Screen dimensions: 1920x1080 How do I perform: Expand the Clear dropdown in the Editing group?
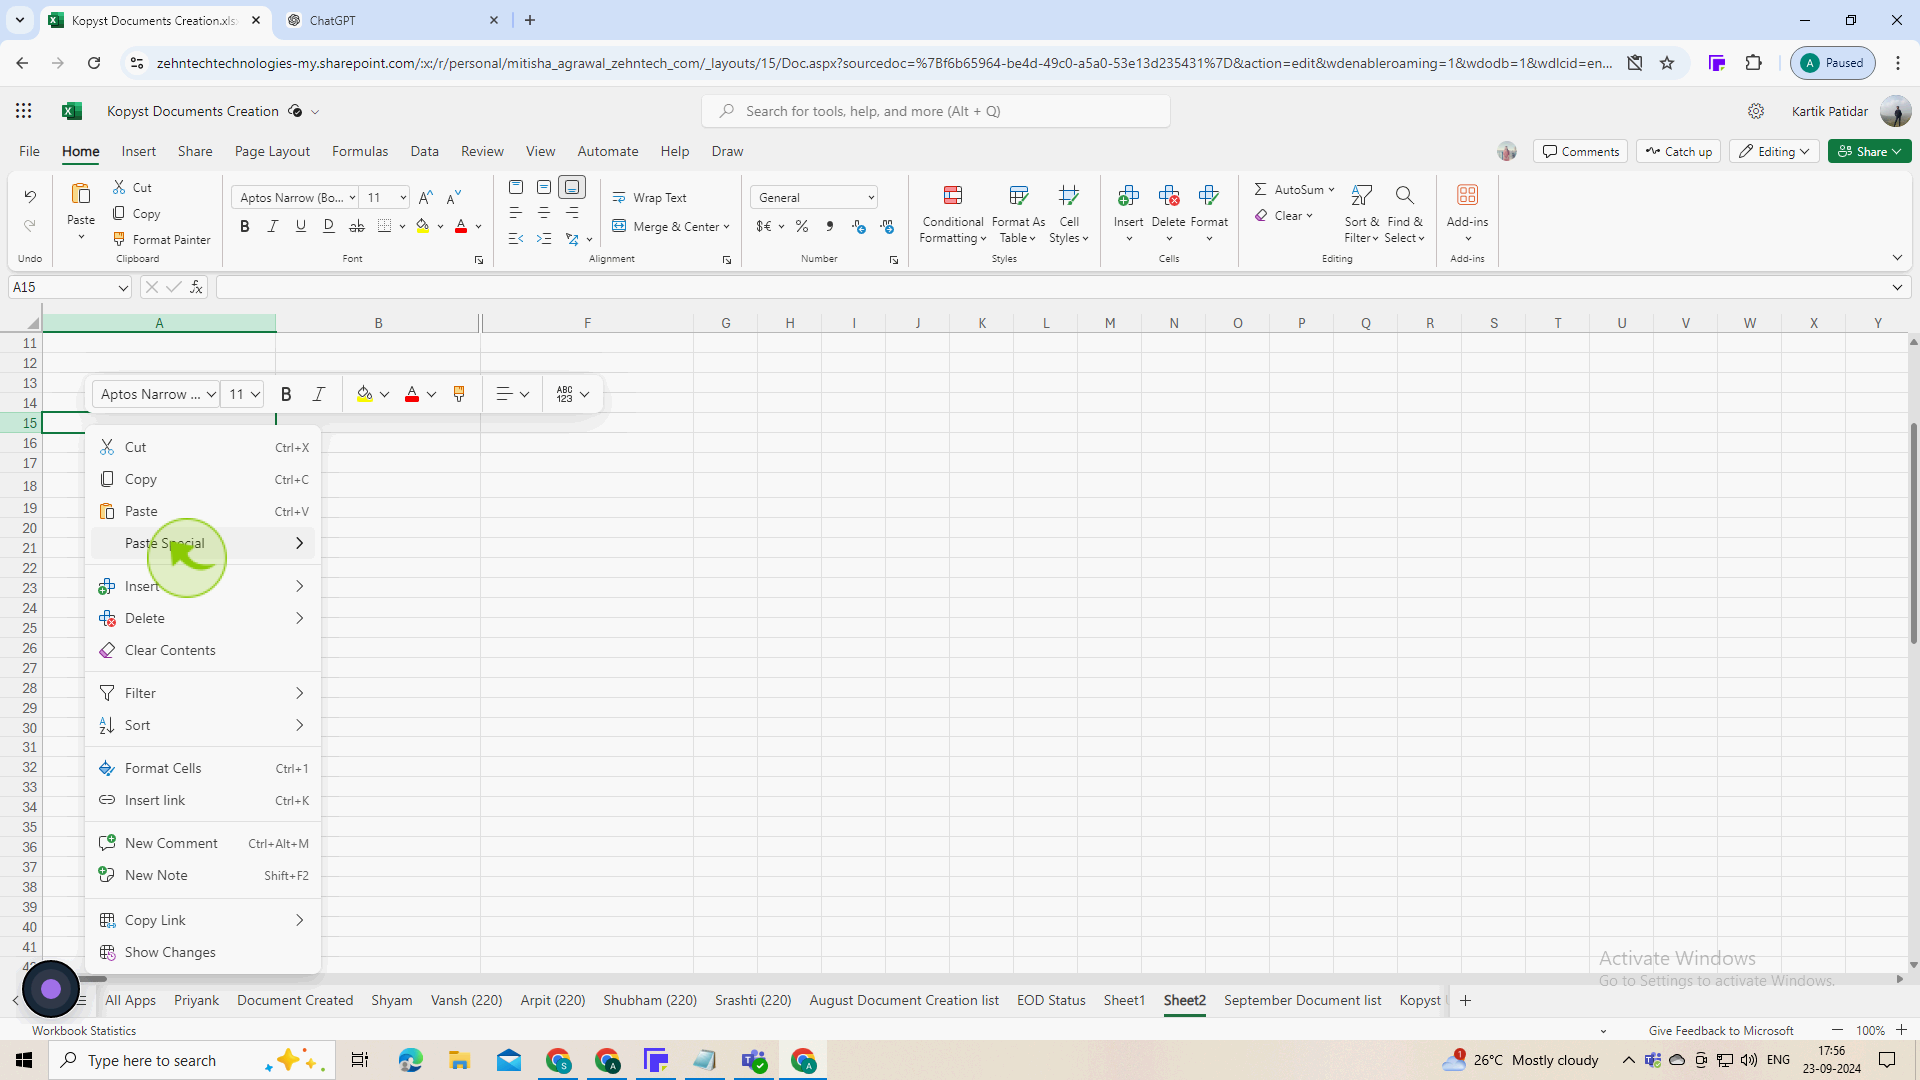point(1309,216)
